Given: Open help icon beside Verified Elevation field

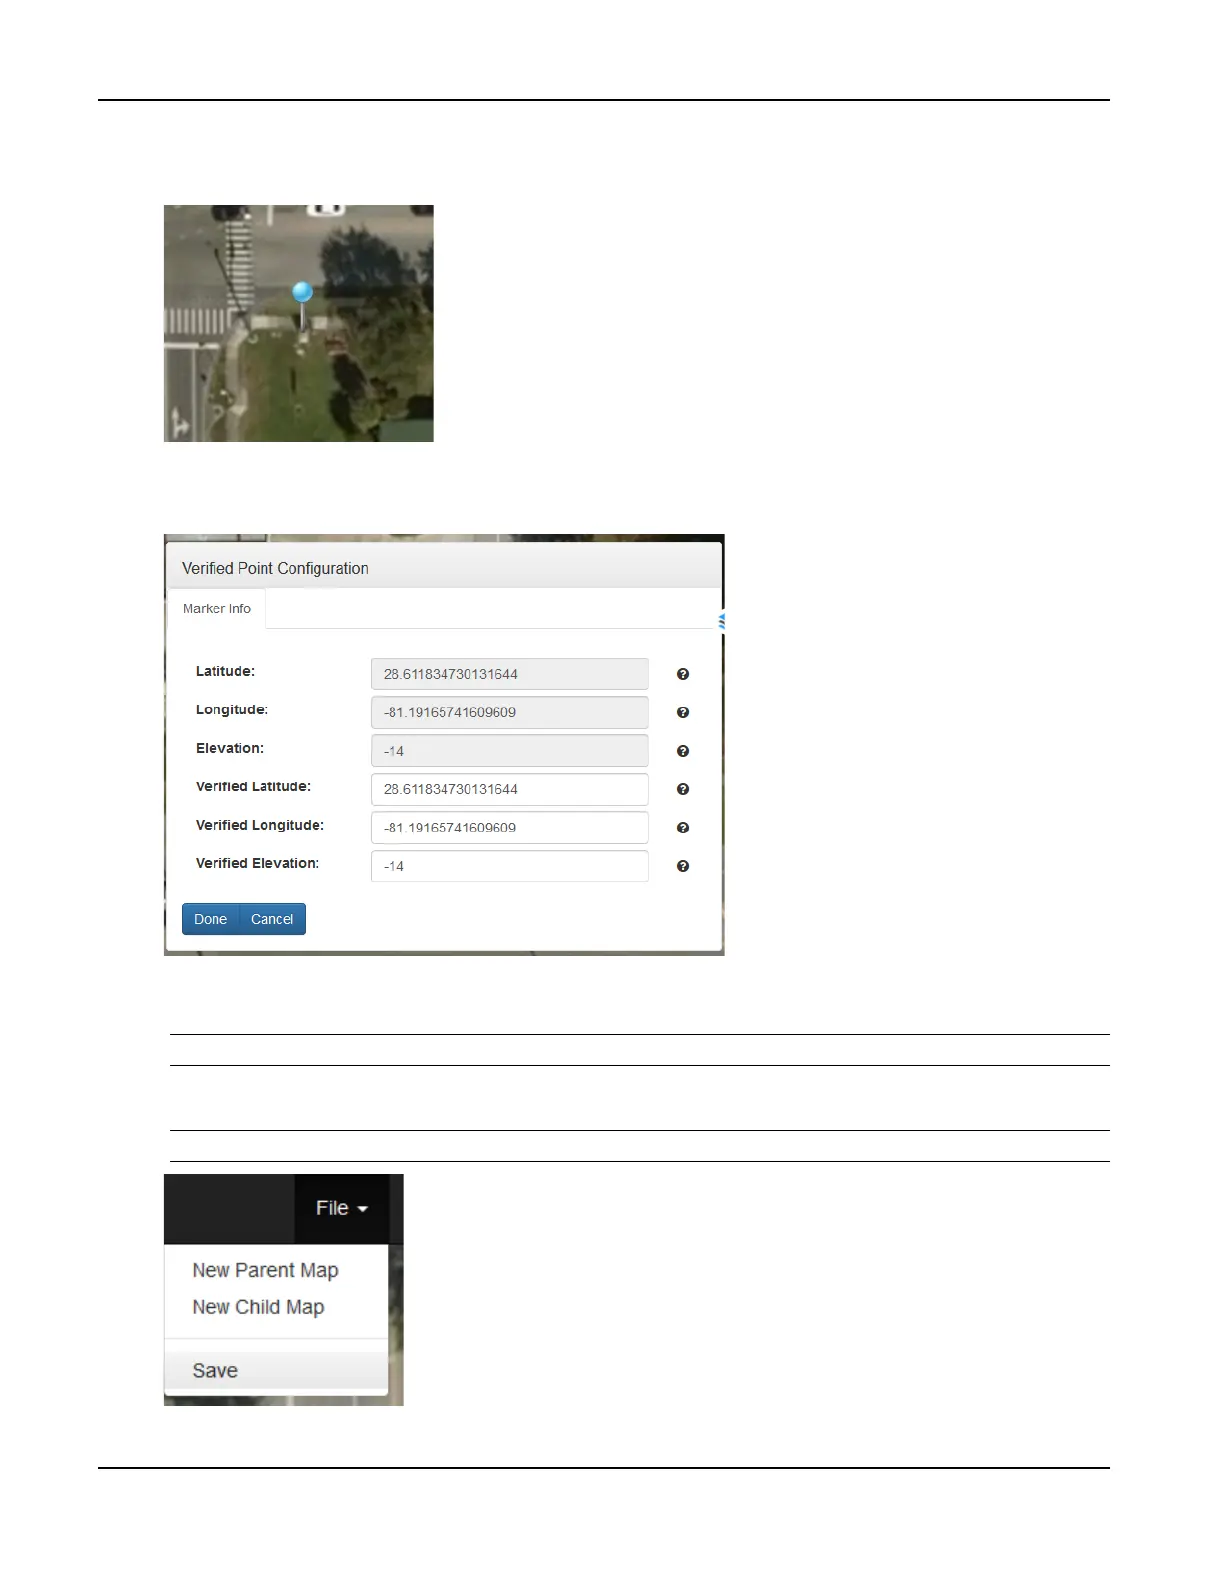Looking at the screenshot, I should 683,866.
